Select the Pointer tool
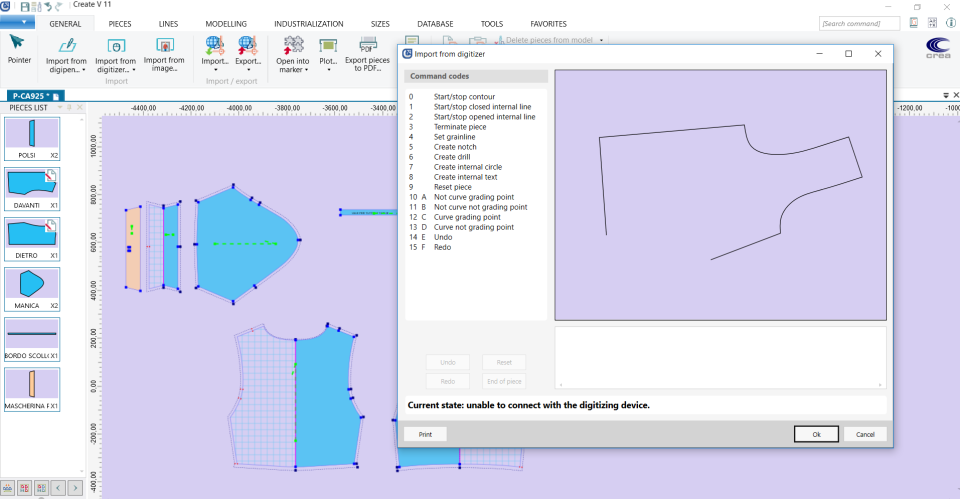This screenshot has width=960, height=499. 18,42
